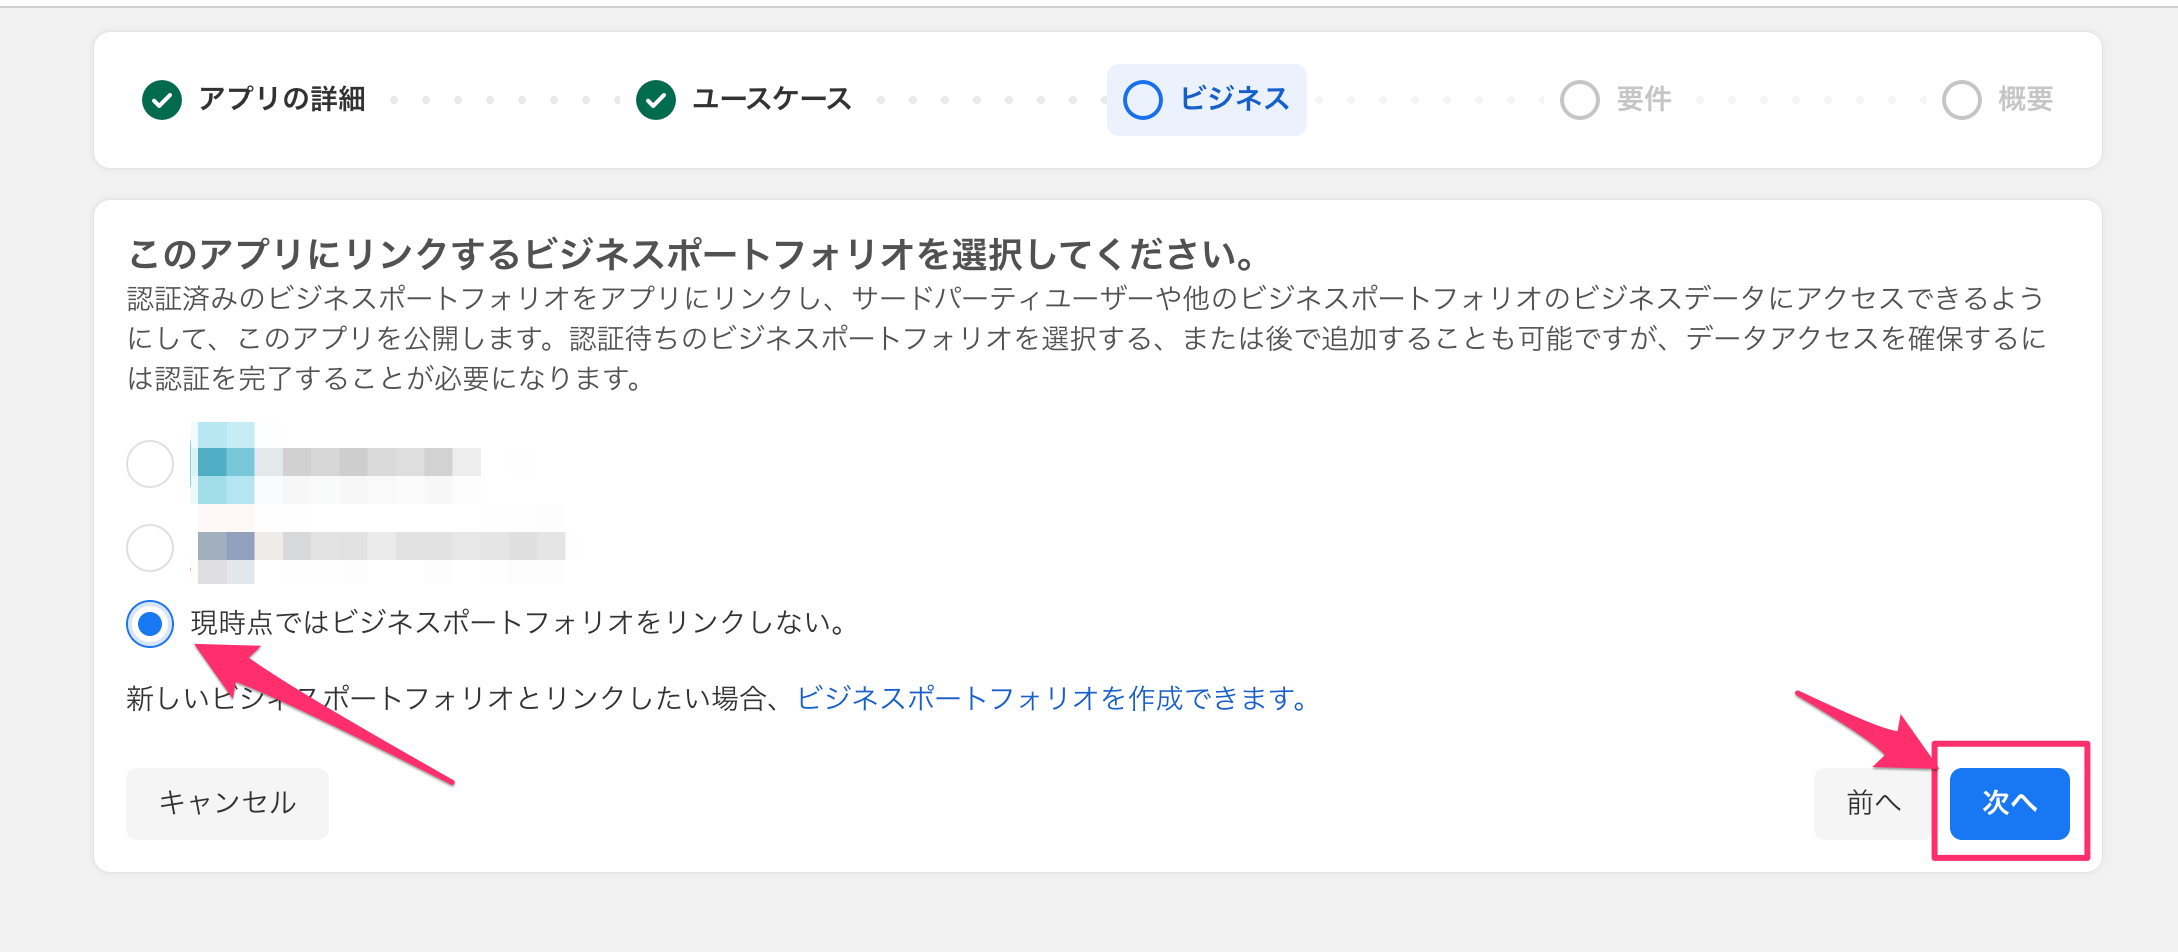Click the grey circle icon beside 概要
The height and width of the screenshot is (952, 2178).
[1962, 100]
